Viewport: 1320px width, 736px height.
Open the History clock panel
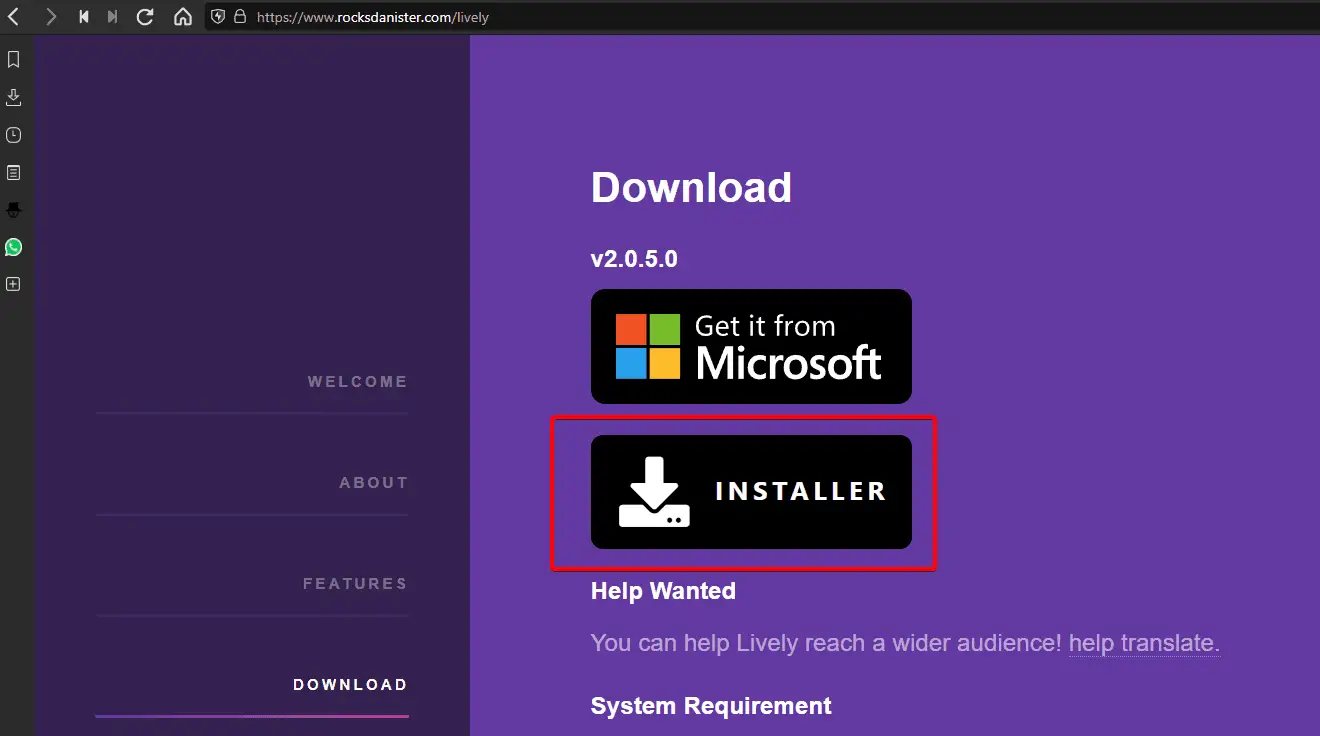[13, 135]
